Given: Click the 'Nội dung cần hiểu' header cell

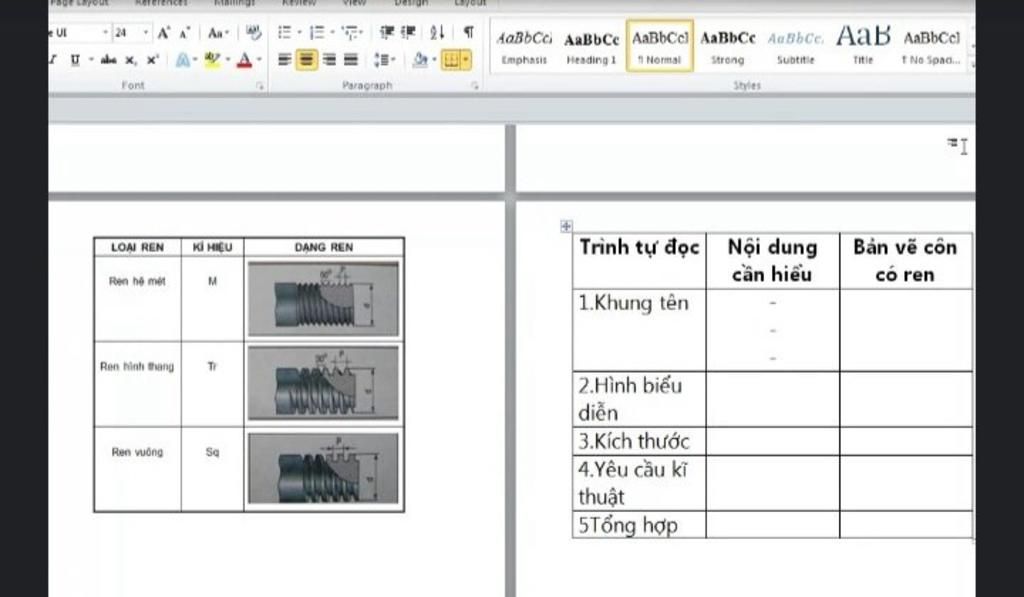Looking at the screenshot, I should coord(773,261).
